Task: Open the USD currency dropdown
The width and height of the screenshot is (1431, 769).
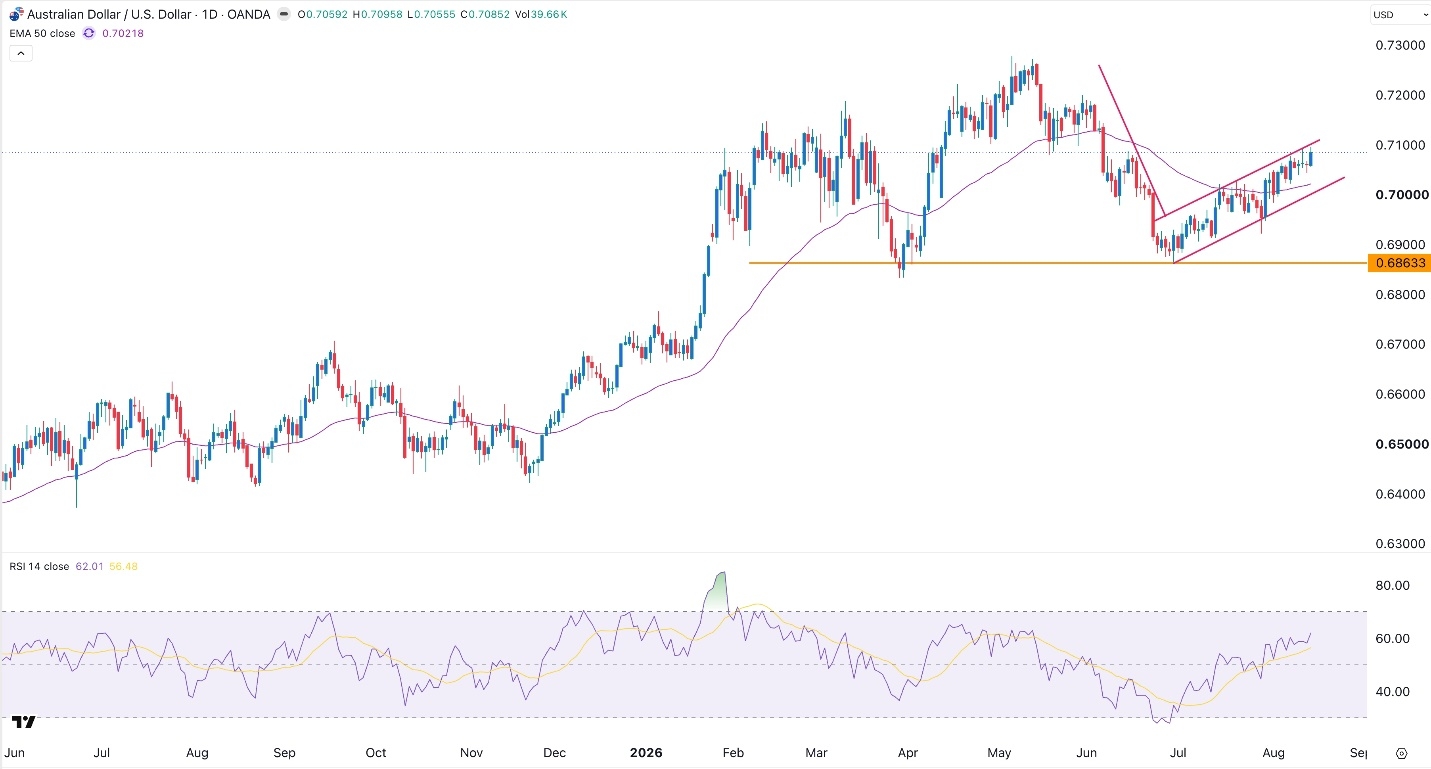Action: coord(1400,14)
